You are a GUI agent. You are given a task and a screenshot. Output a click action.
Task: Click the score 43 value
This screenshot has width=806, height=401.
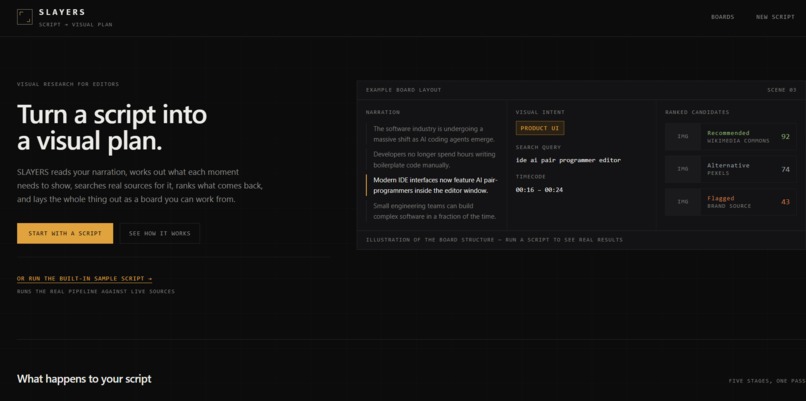click(785, 202)
